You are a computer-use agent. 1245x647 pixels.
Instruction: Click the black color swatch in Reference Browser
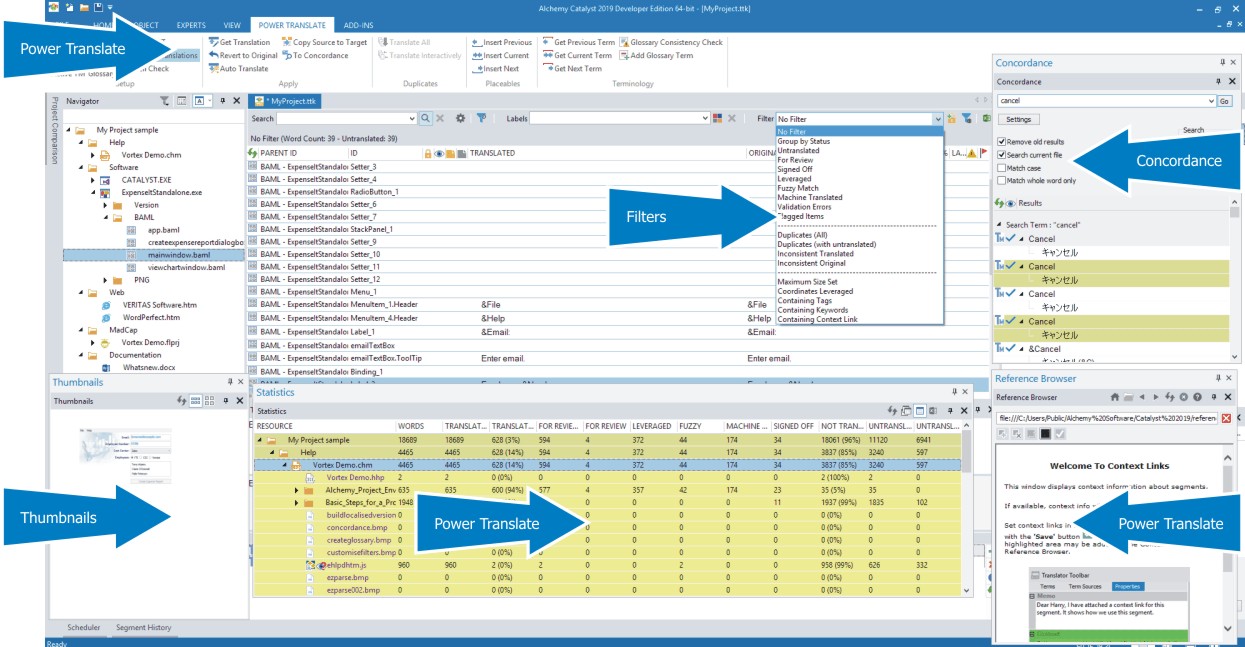click(x=1045, y=433)
